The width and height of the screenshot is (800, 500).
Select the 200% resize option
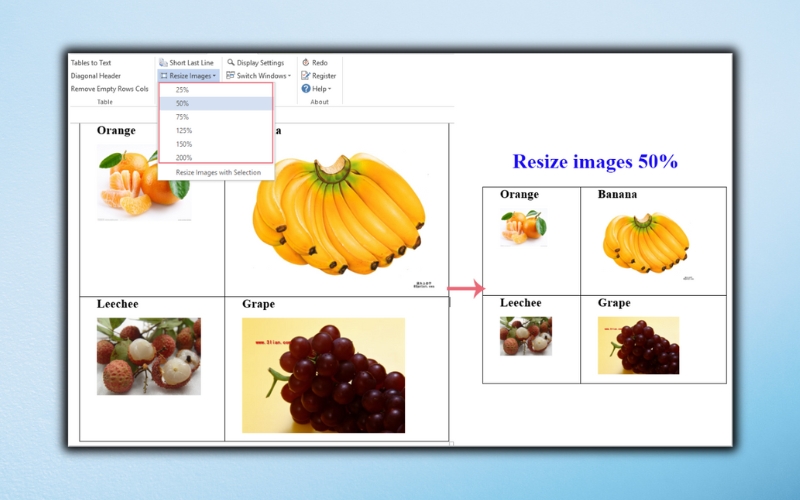pyautogui.click(x=216, y=157)
